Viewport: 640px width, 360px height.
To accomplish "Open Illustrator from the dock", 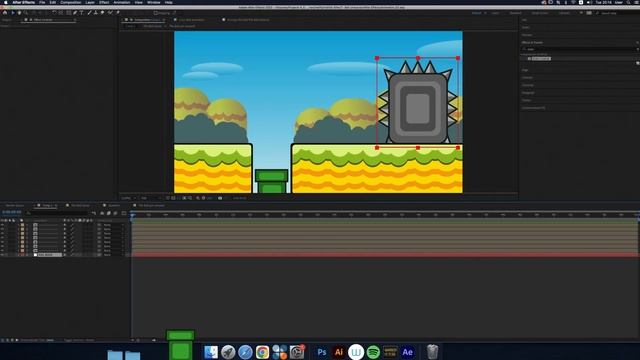I will pyautogui.click(x=339, y=352).
